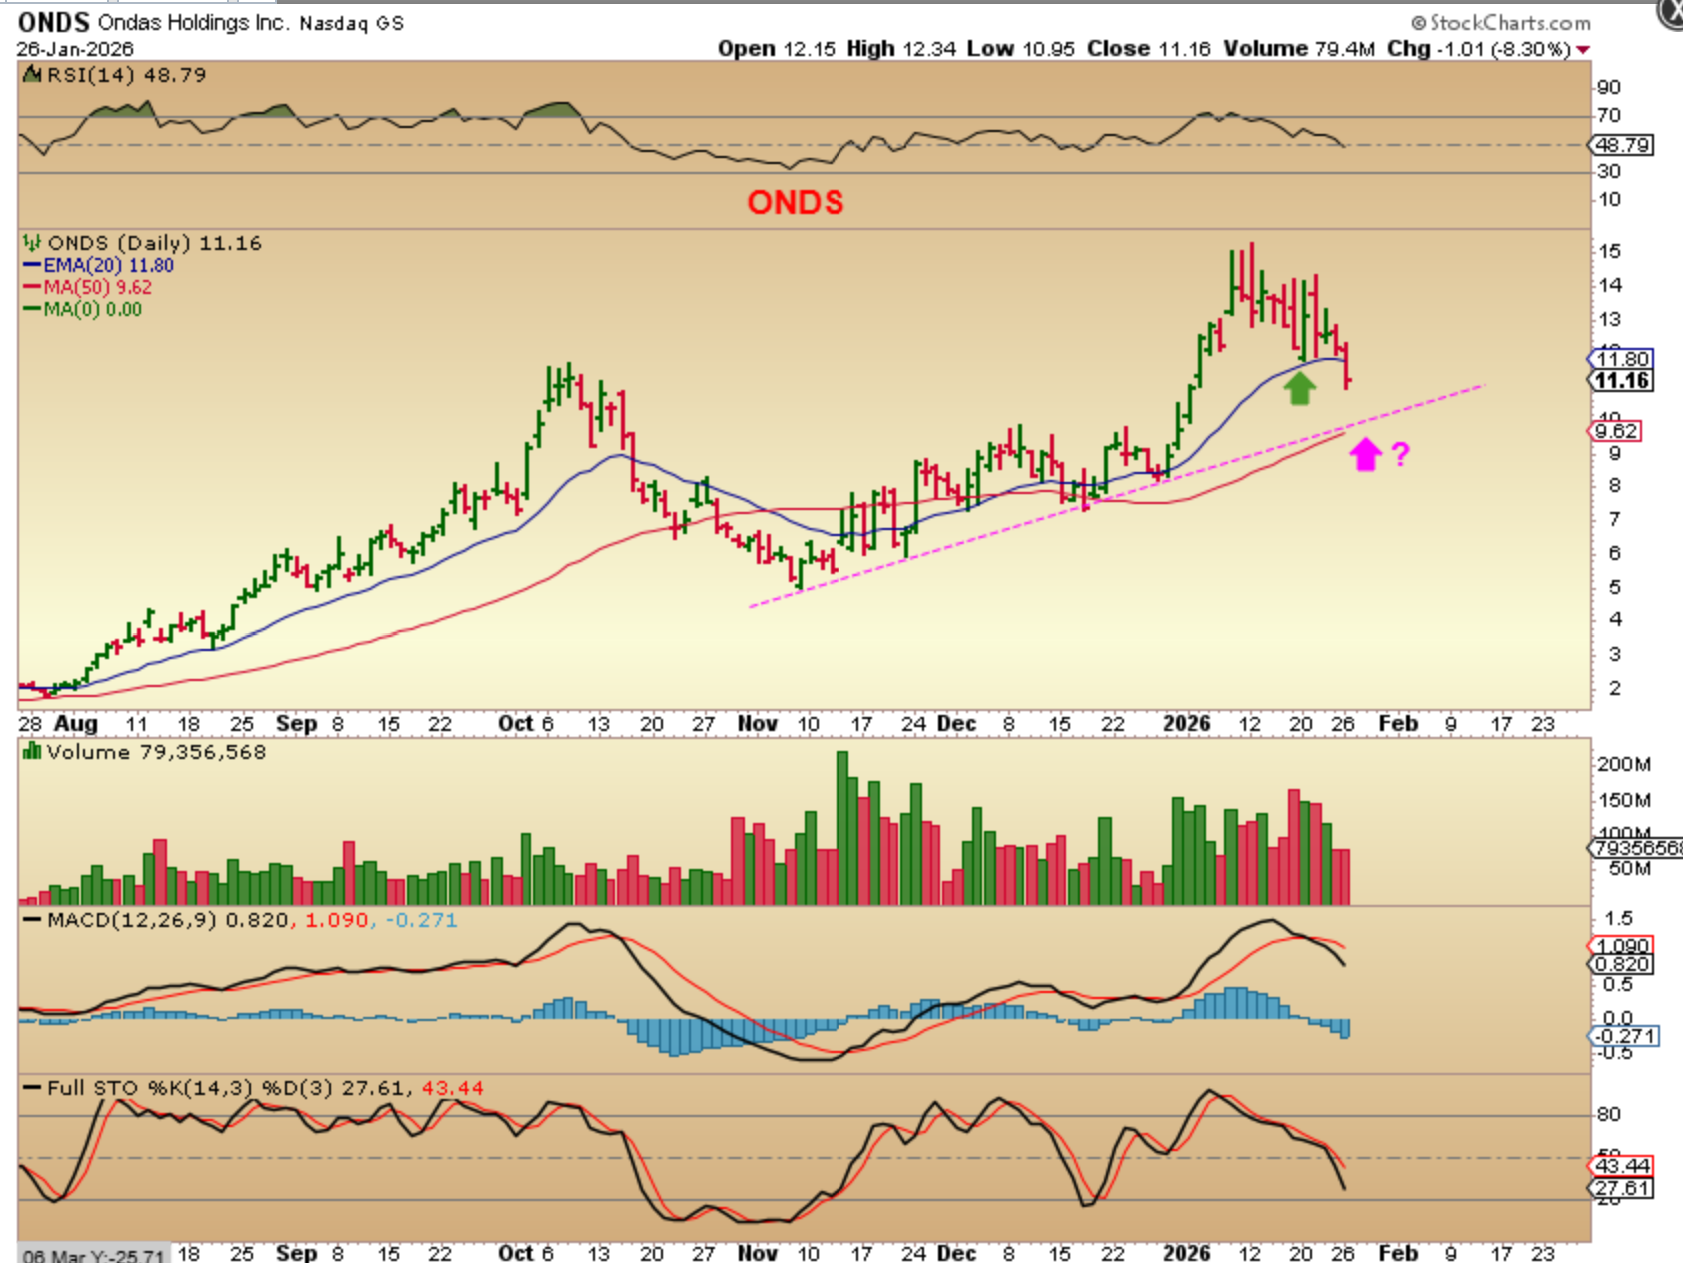The height and width of the screenshot is (1263, 1683).
Task: Click the 'MA(0) 0.00' legend text
Action: coord(93,310)
